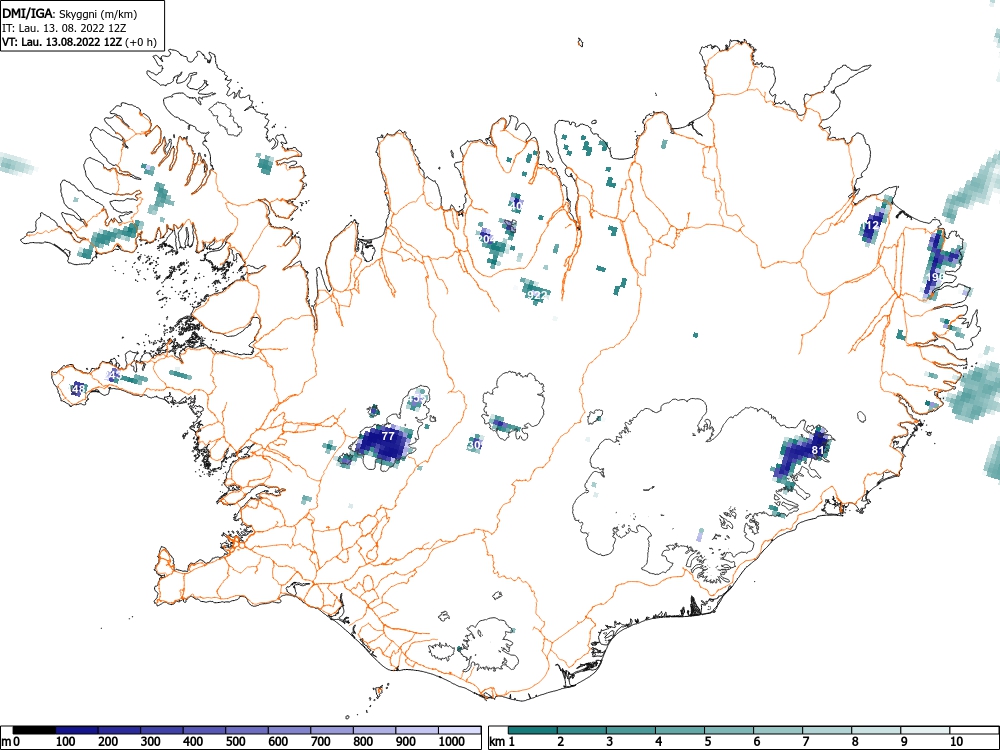Click the 300–400 m legend swatch
This screenshot has width=1000, height=750.
(162, 730)
